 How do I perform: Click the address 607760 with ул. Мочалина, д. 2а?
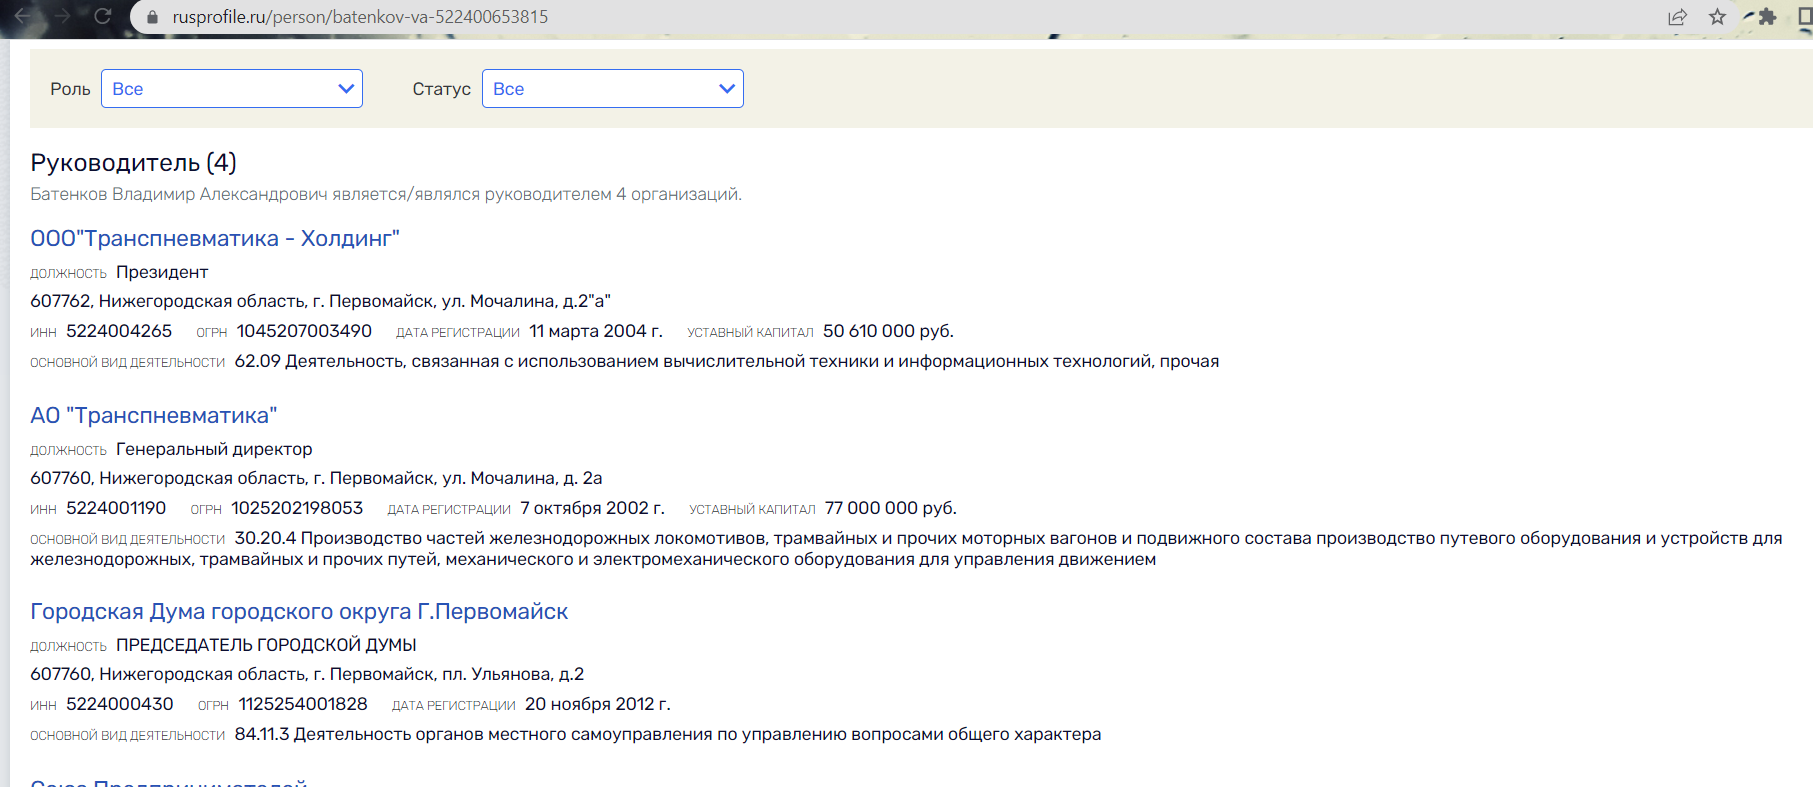tap(316, 478)
